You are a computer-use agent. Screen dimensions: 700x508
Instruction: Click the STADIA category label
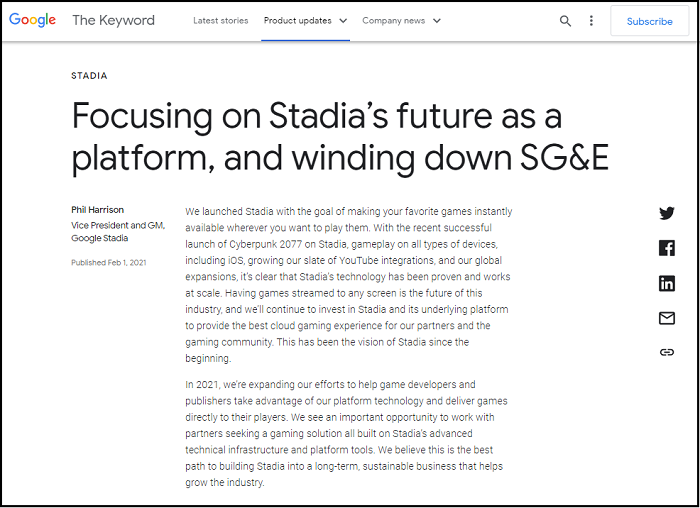point(90,76)
